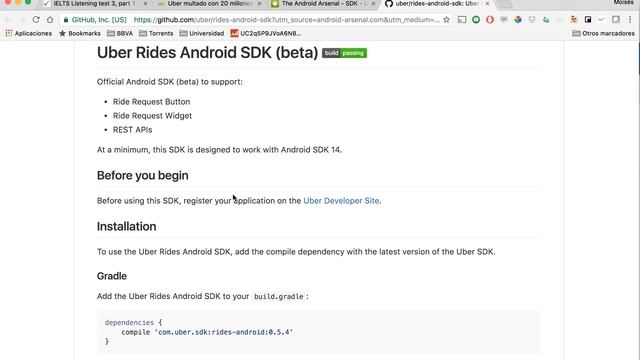Open Chrome's three-dot menu
This screenshot has height=360, width=640.
click(x=630, y=20)
